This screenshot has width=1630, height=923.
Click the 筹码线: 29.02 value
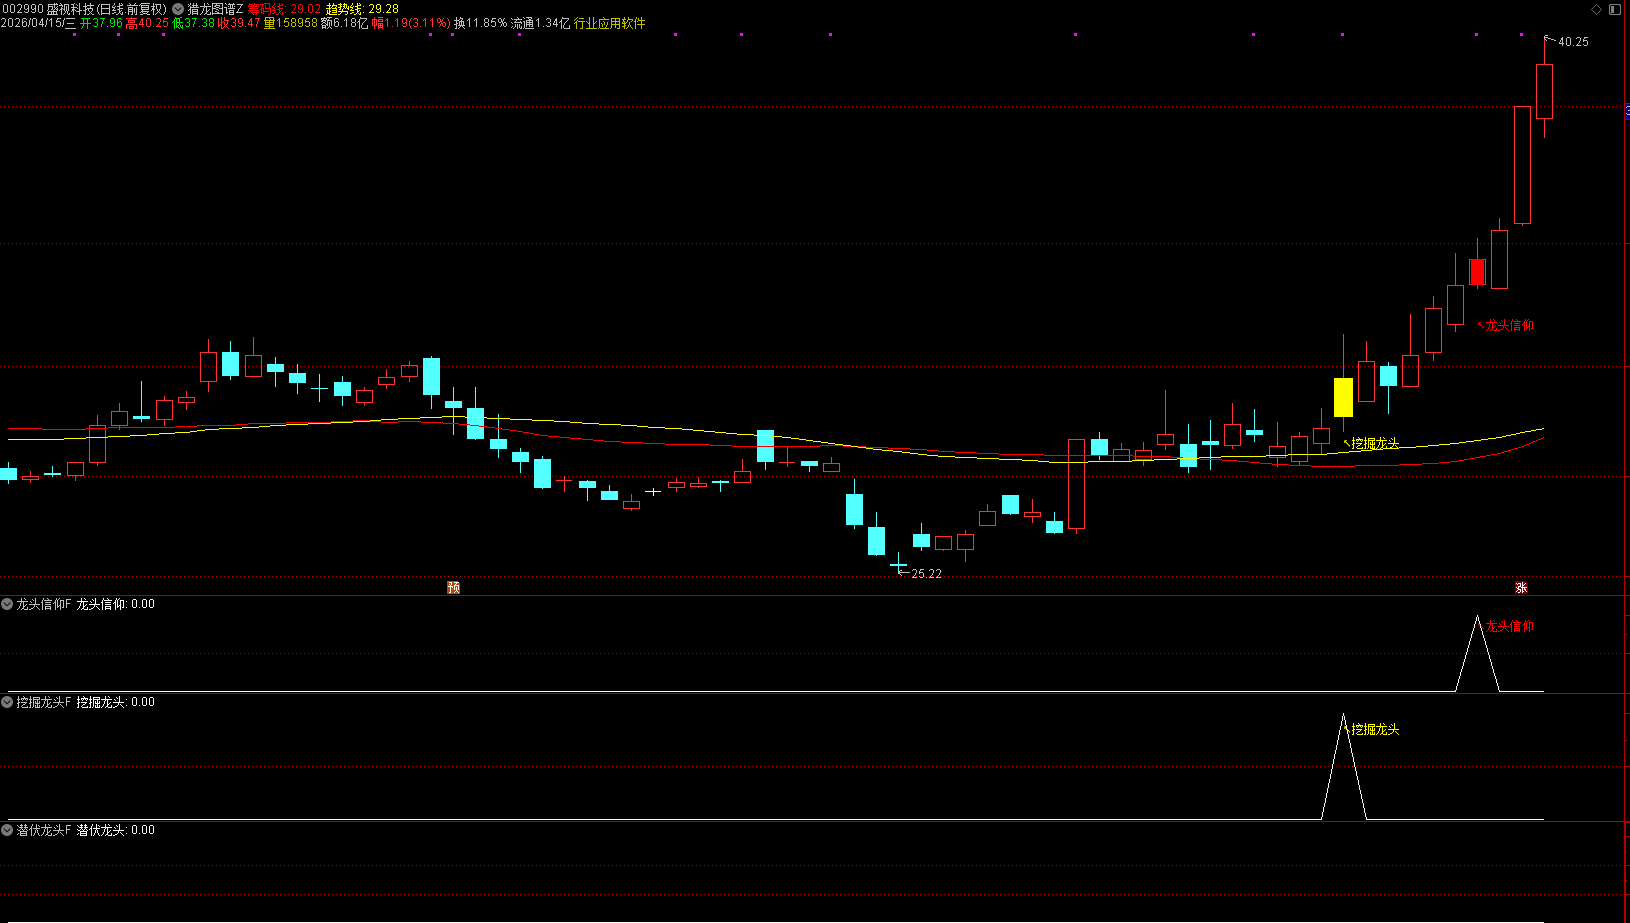tap(285, 9)
